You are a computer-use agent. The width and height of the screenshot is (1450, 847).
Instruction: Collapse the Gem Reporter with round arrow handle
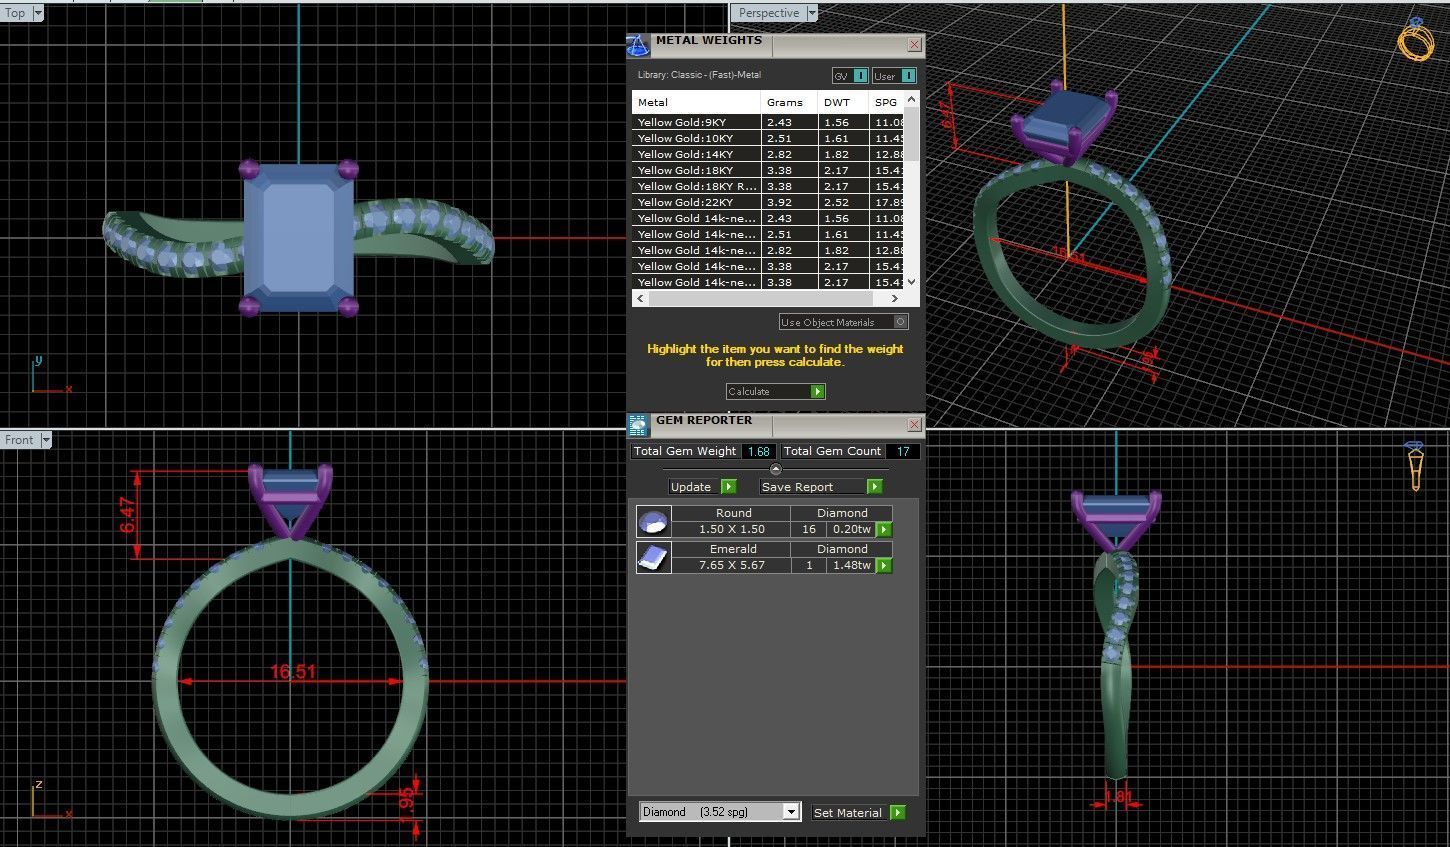[775, 469]
